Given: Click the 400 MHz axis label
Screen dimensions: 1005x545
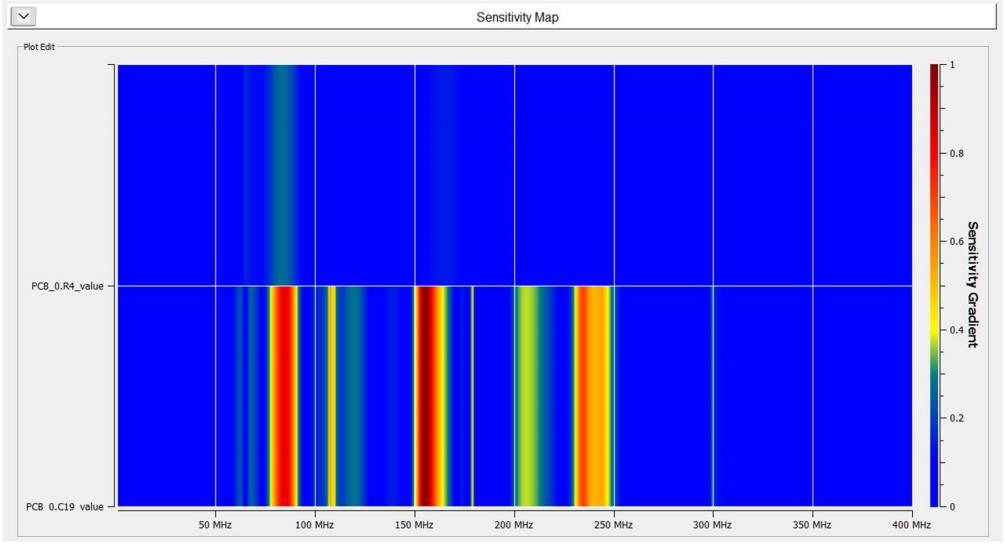Looking at the screenshot, I should pyautogui.click(x=911, y=524).
